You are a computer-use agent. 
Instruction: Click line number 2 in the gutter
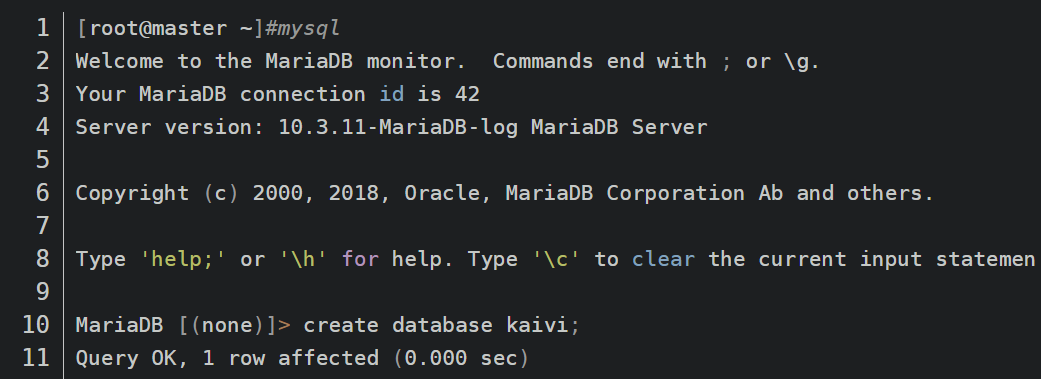coord(42,61)
